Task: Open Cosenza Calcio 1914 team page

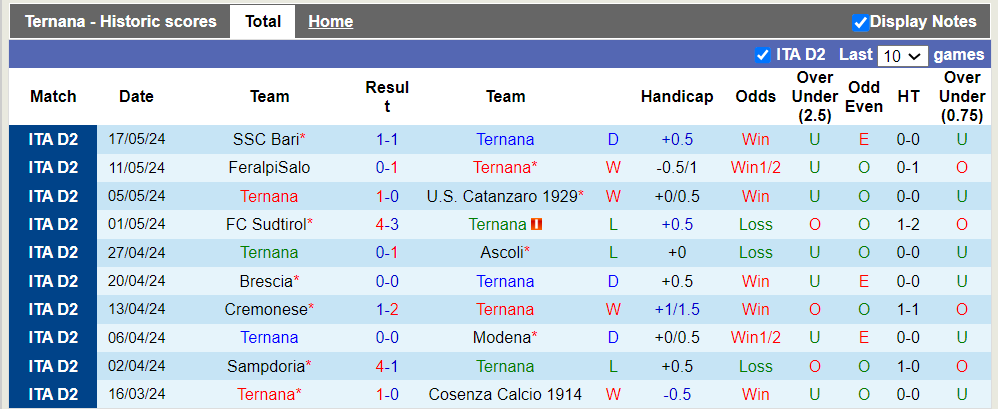Action: [505, 395]
